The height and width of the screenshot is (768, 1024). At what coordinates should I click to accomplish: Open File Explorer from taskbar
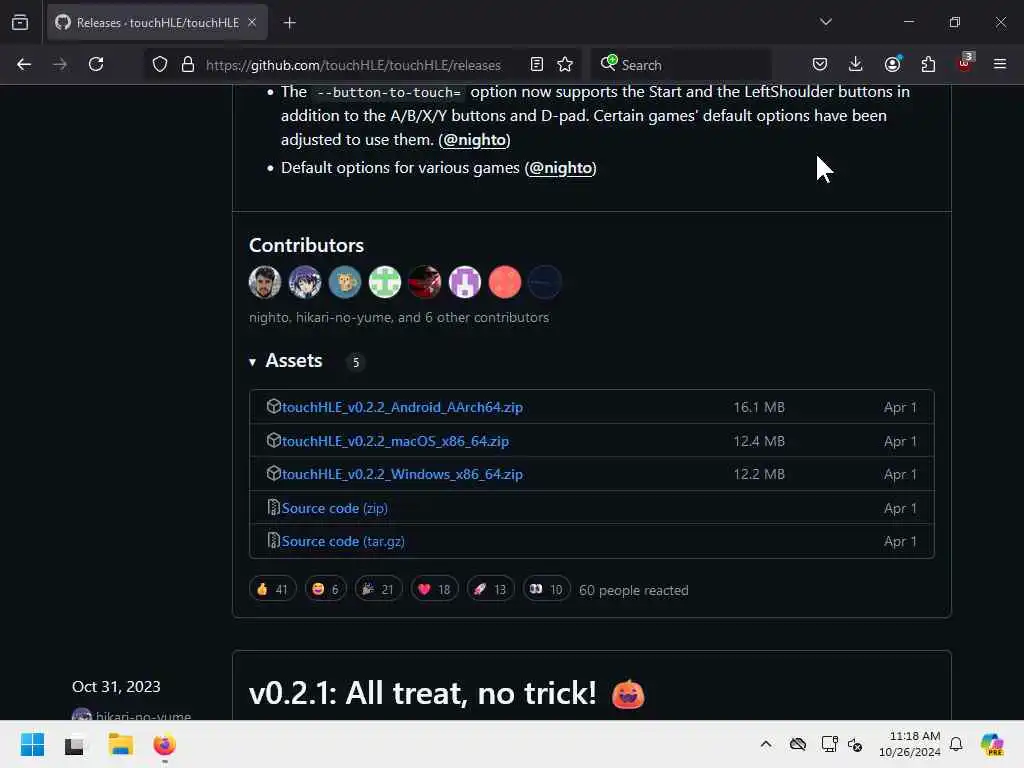(x=121, y=744)
